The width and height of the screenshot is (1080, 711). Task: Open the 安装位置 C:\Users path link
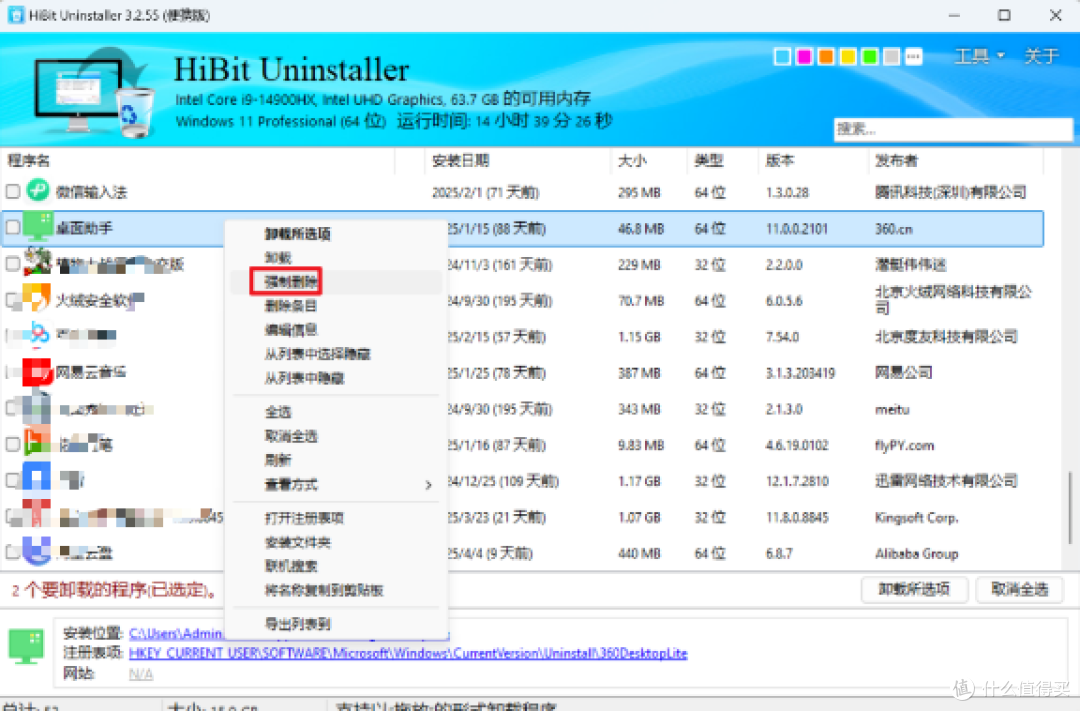[176, 633]
